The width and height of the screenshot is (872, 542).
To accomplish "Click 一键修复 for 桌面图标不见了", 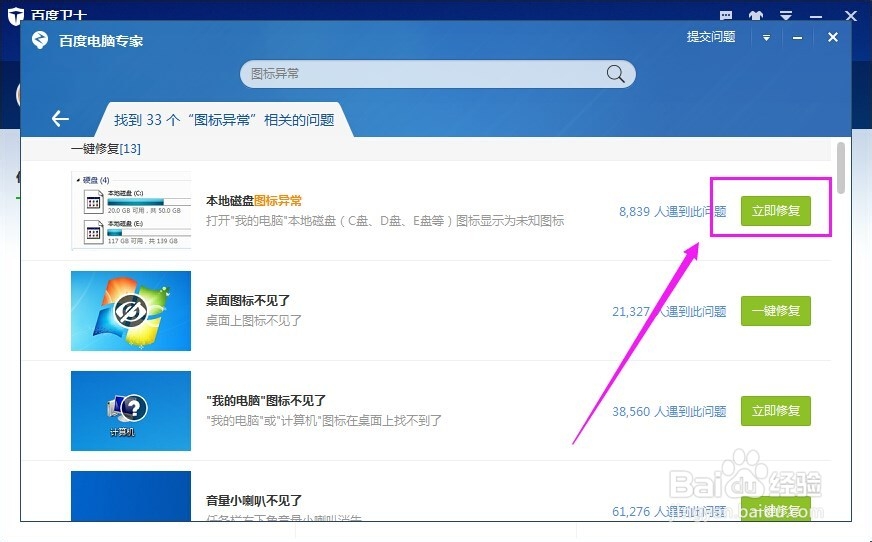I will click(x=775, y=311).
